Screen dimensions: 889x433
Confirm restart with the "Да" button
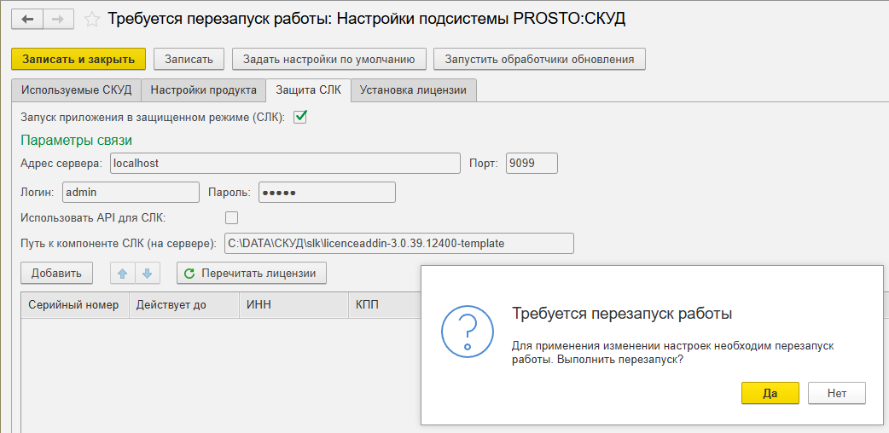[x=769, y=393]
